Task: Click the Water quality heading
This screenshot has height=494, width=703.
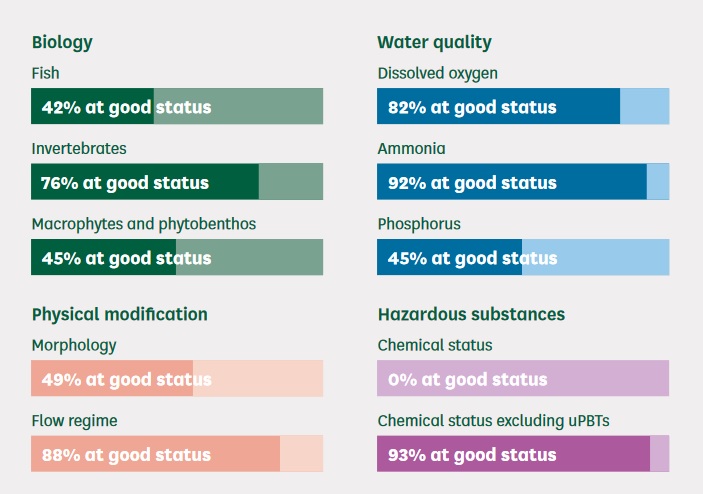Action: (x=434, y=43)
